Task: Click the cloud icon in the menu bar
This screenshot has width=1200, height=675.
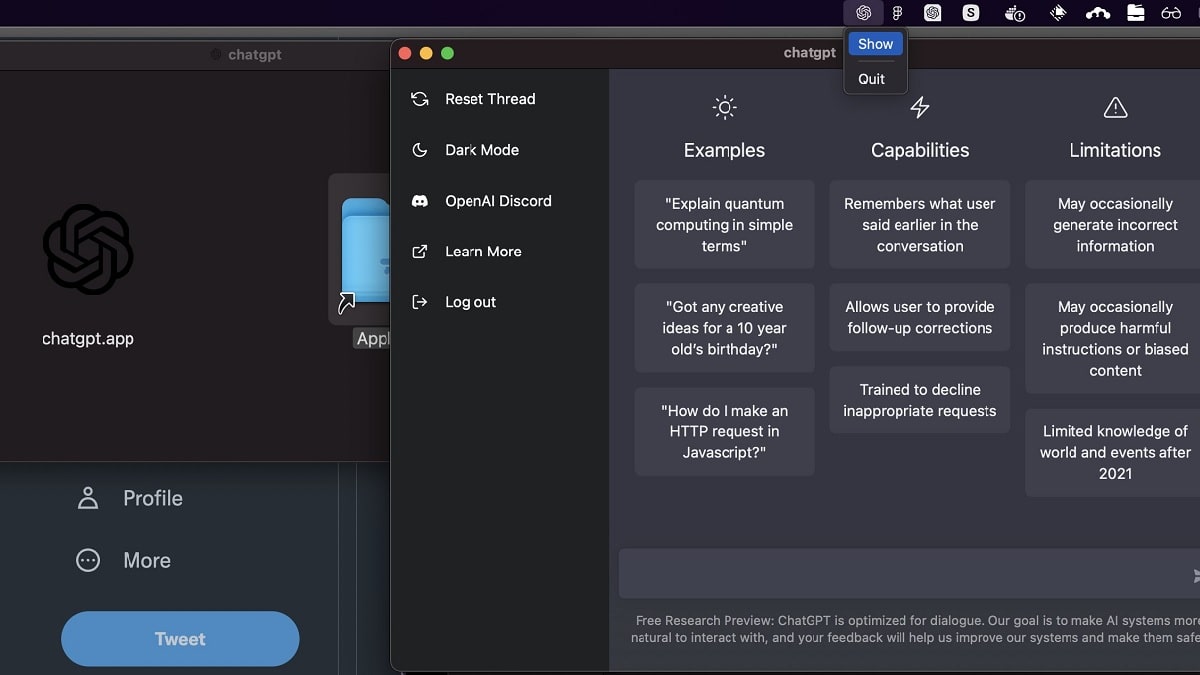Action: [x=1097, y=13]
